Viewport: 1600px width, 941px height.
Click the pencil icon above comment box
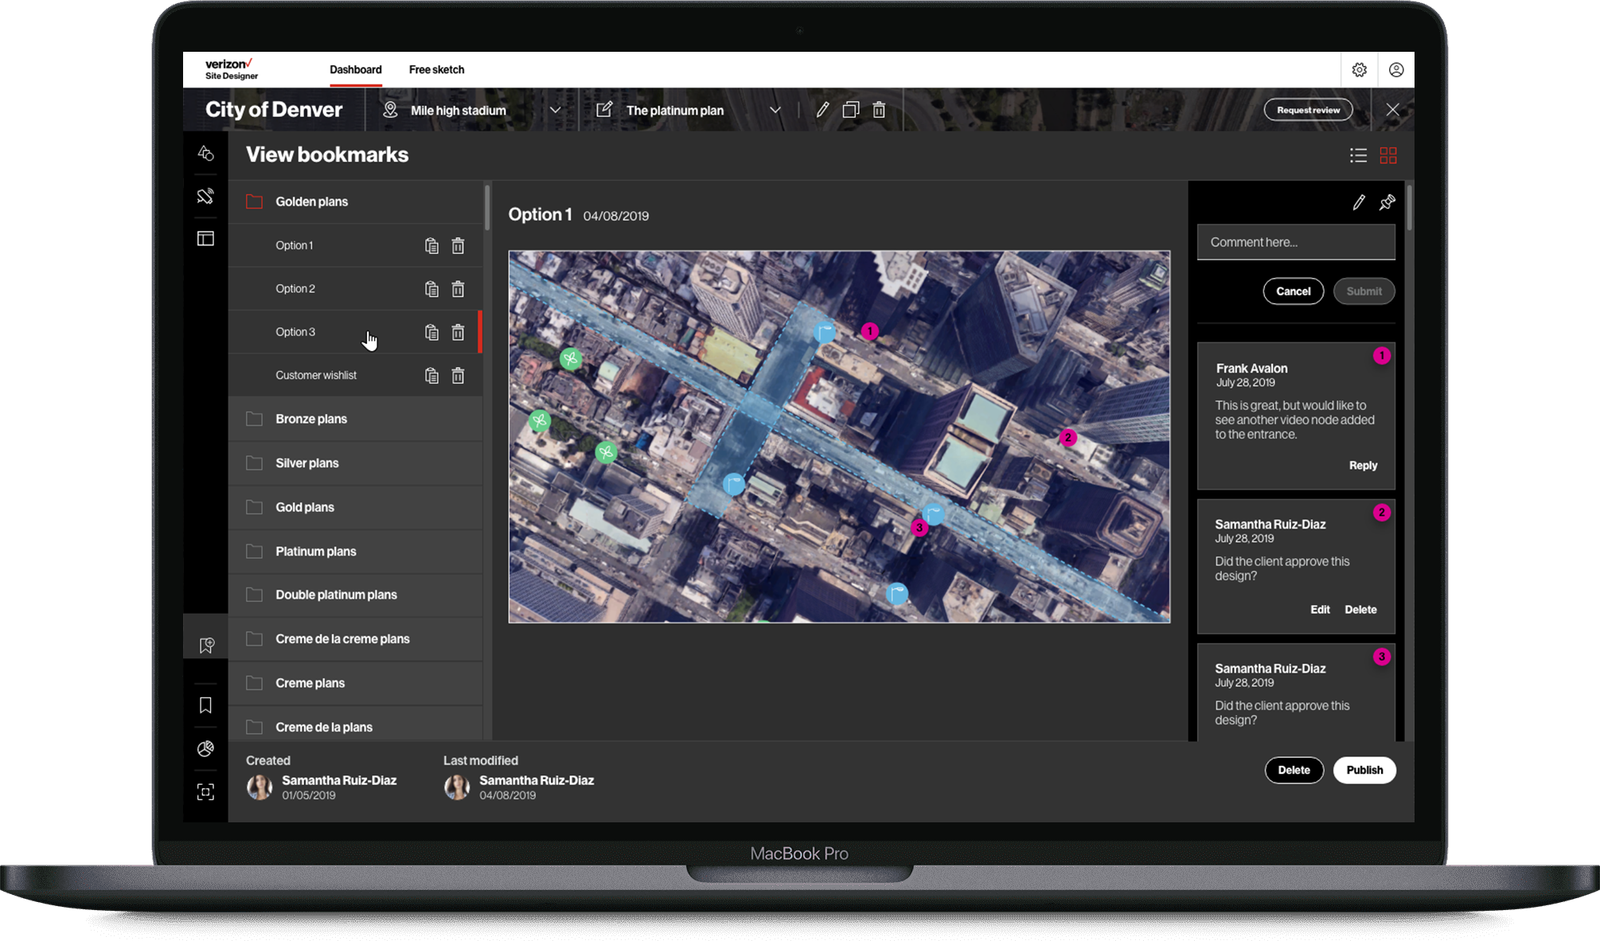tap(1358, 202)
